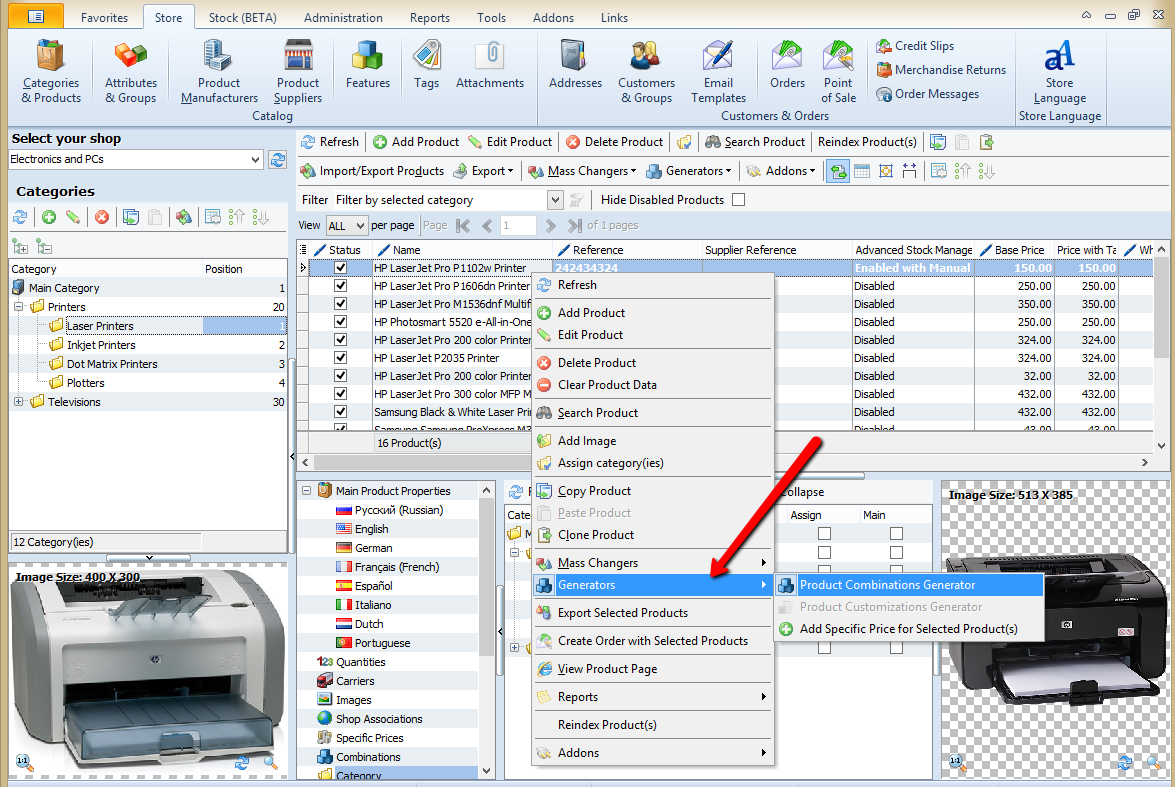Image resolution: width=1175 pixels, height=787 pixels.
Task: Open Order Messages
Action: click(928, 94)
